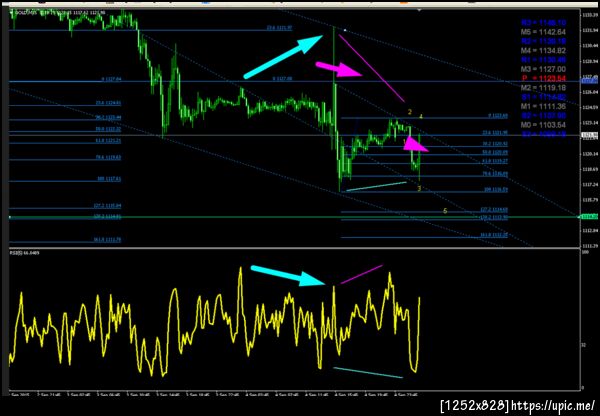600x416 pixels.
Task: Click the chart shift triangle marker at top
Action: 420,10
